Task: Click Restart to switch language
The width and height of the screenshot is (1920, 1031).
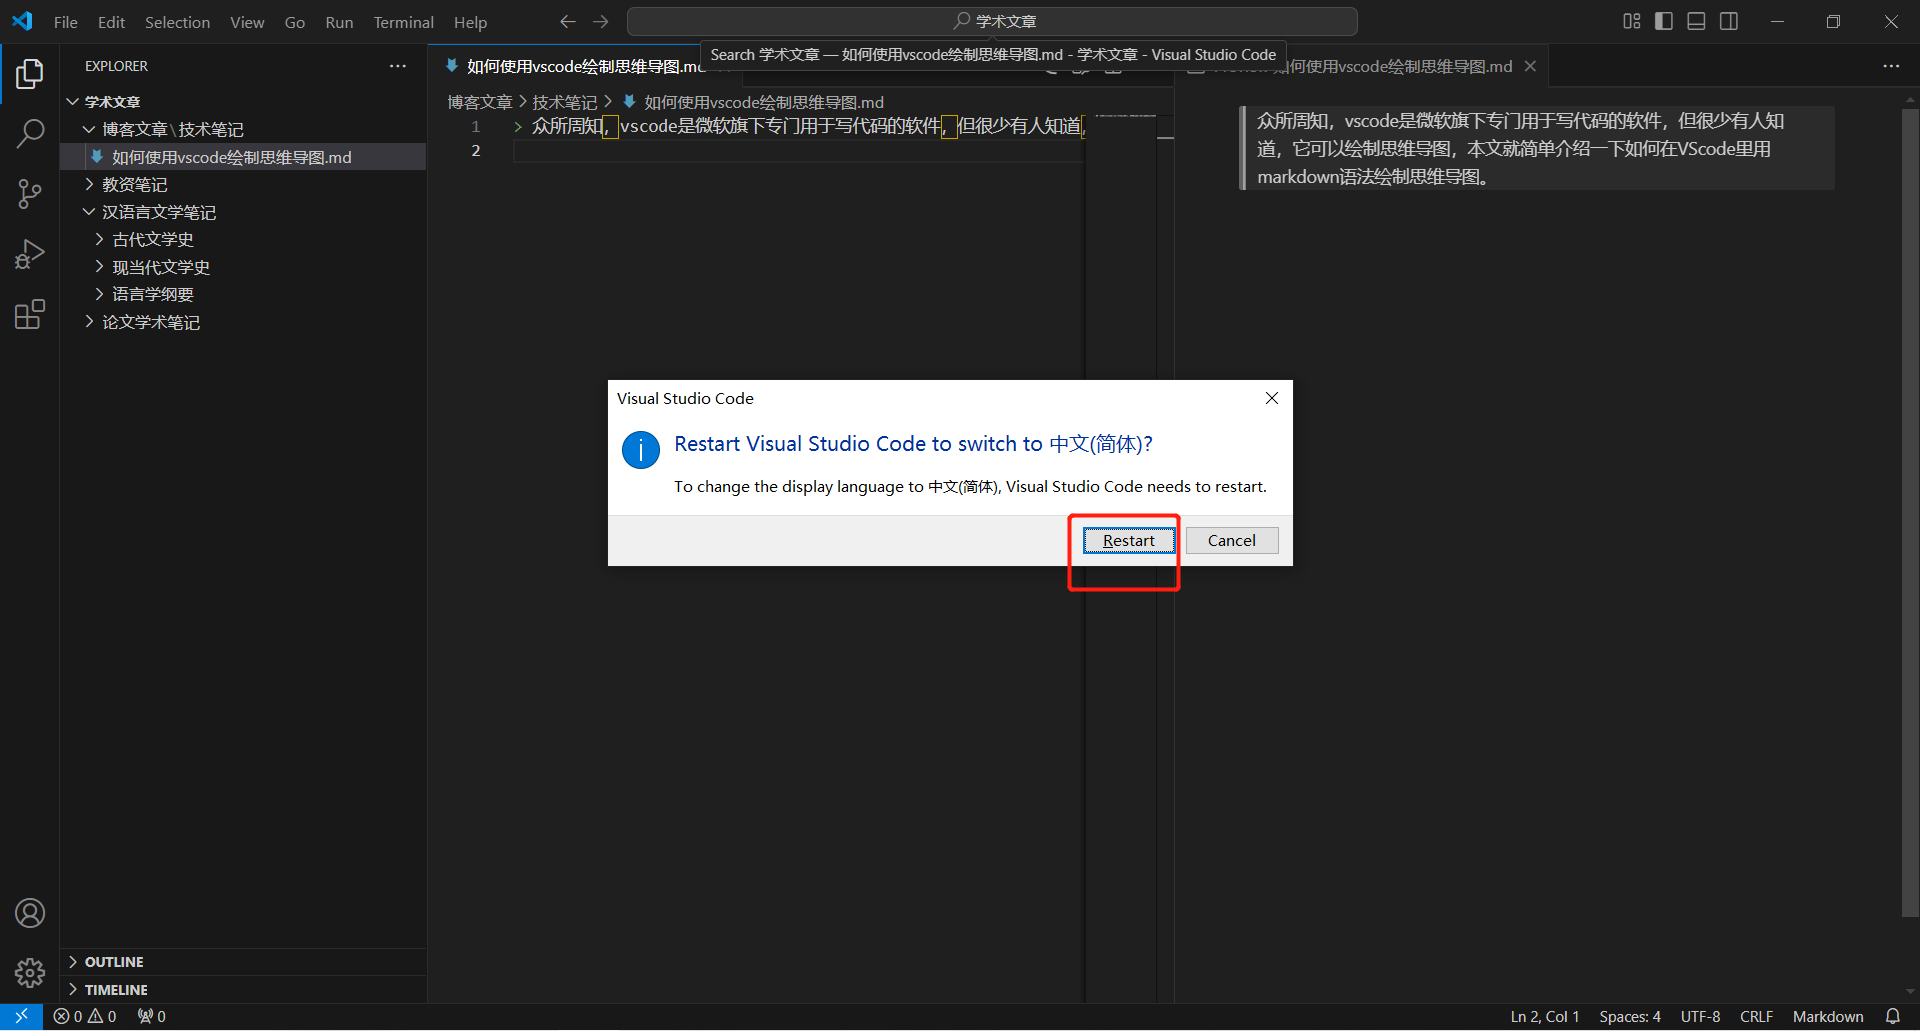Action: coord(1129,541)
